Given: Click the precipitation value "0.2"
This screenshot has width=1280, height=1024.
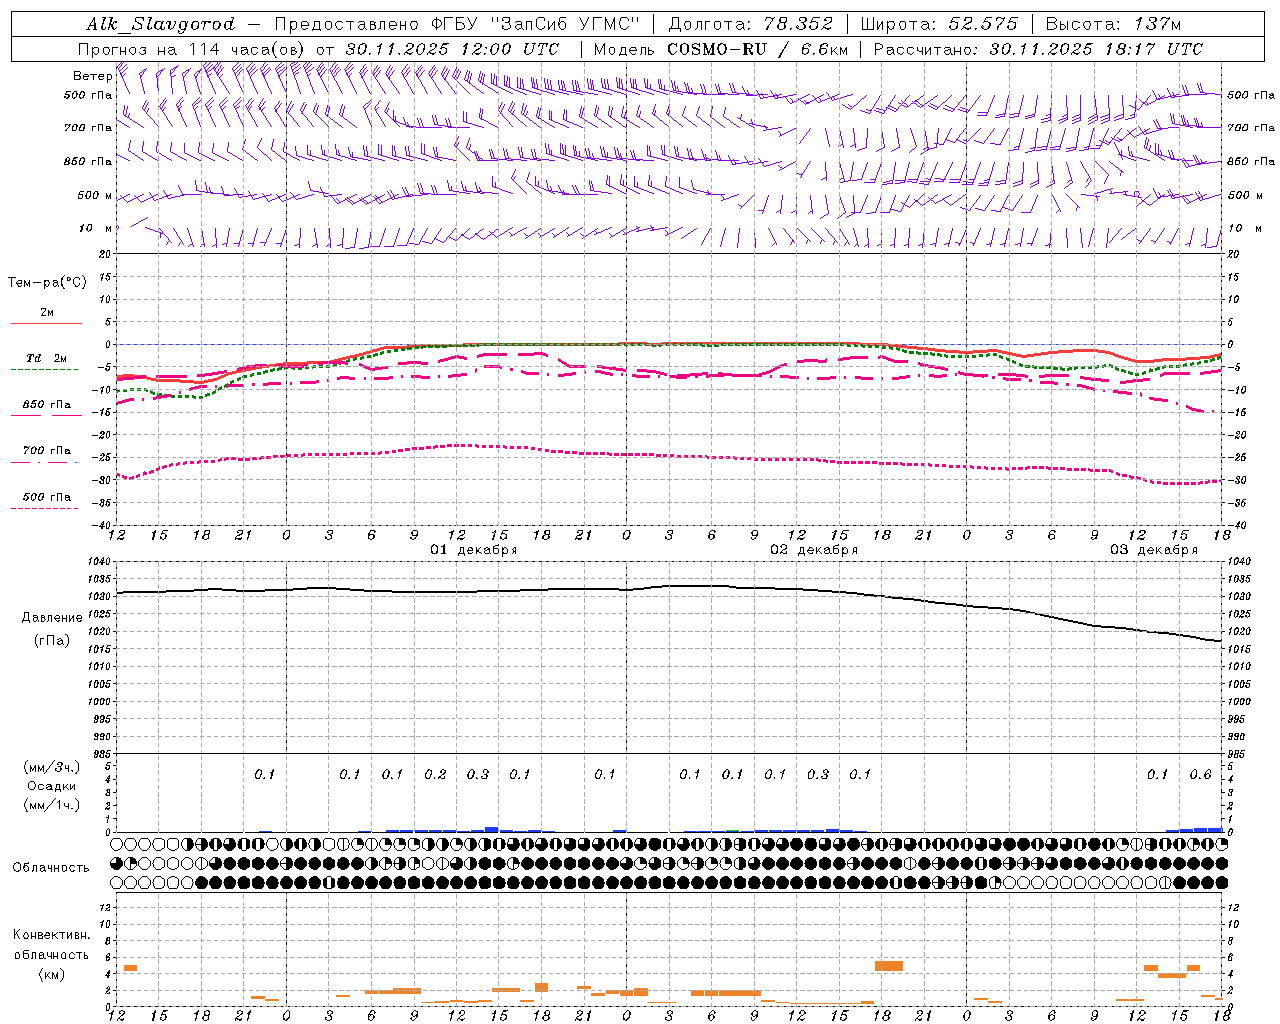Looking at the screenshot, I should (x=435, y=775).
